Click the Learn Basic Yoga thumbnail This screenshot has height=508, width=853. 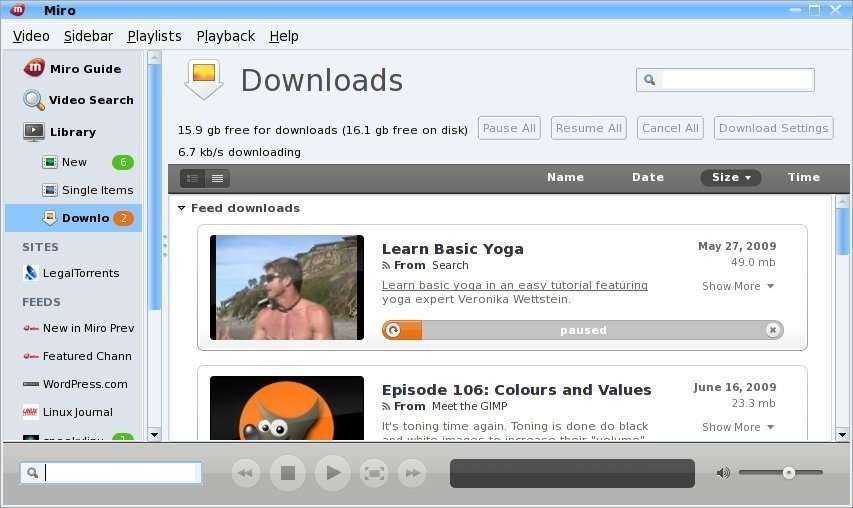(287, 287)
